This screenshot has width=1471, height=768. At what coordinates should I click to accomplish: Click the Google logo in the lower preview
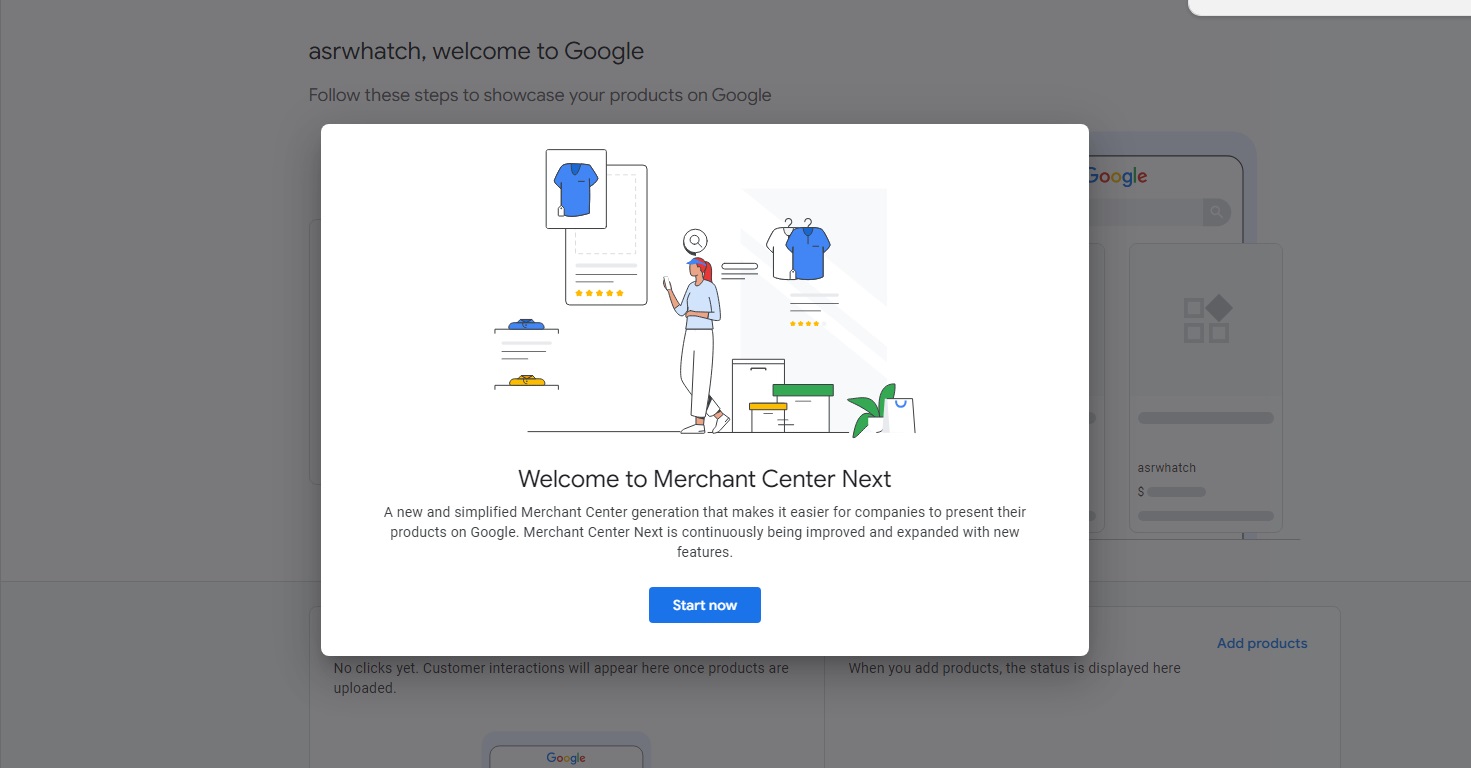click(x=566, y=757)
